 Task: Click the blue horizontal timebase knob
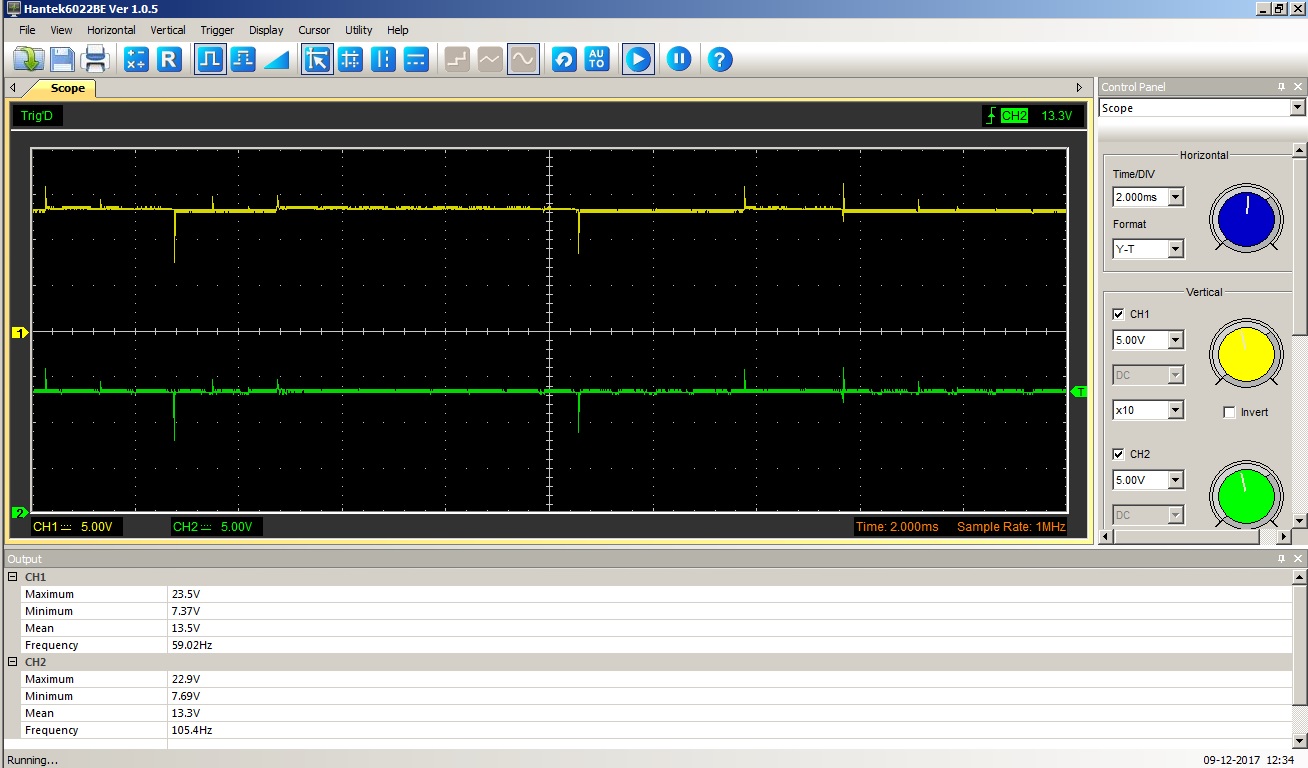click(x=1244, y=218)
